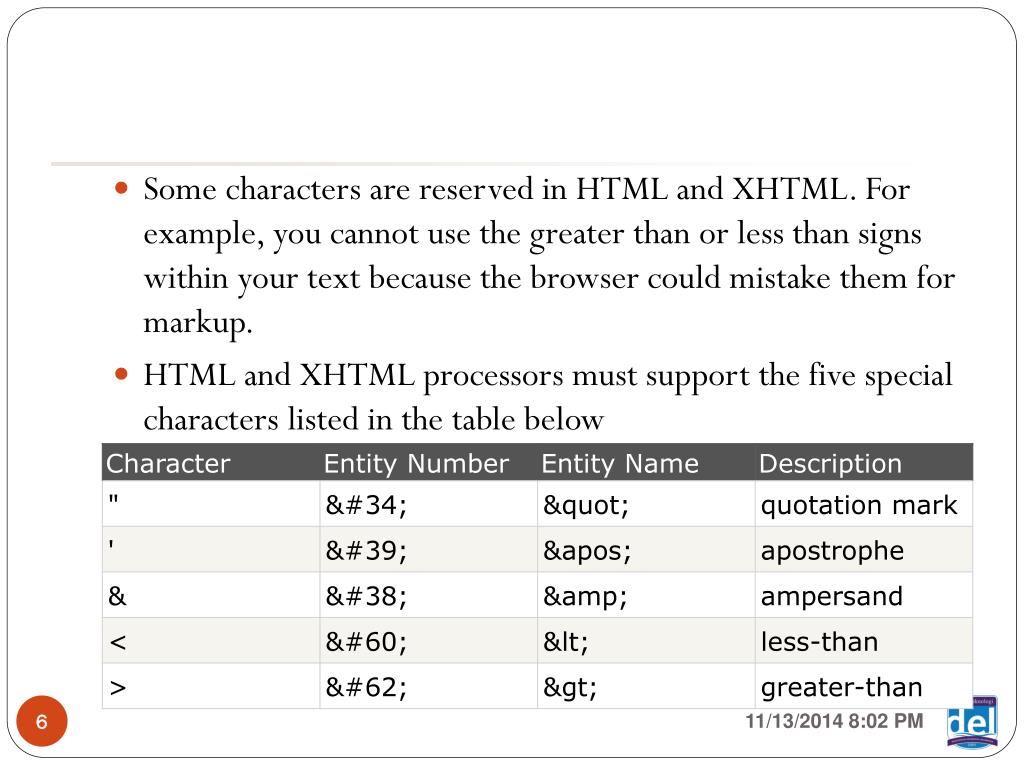The image size is (1024, 768).
Task: Click the second orange bullet point
Action: [121, 375]
